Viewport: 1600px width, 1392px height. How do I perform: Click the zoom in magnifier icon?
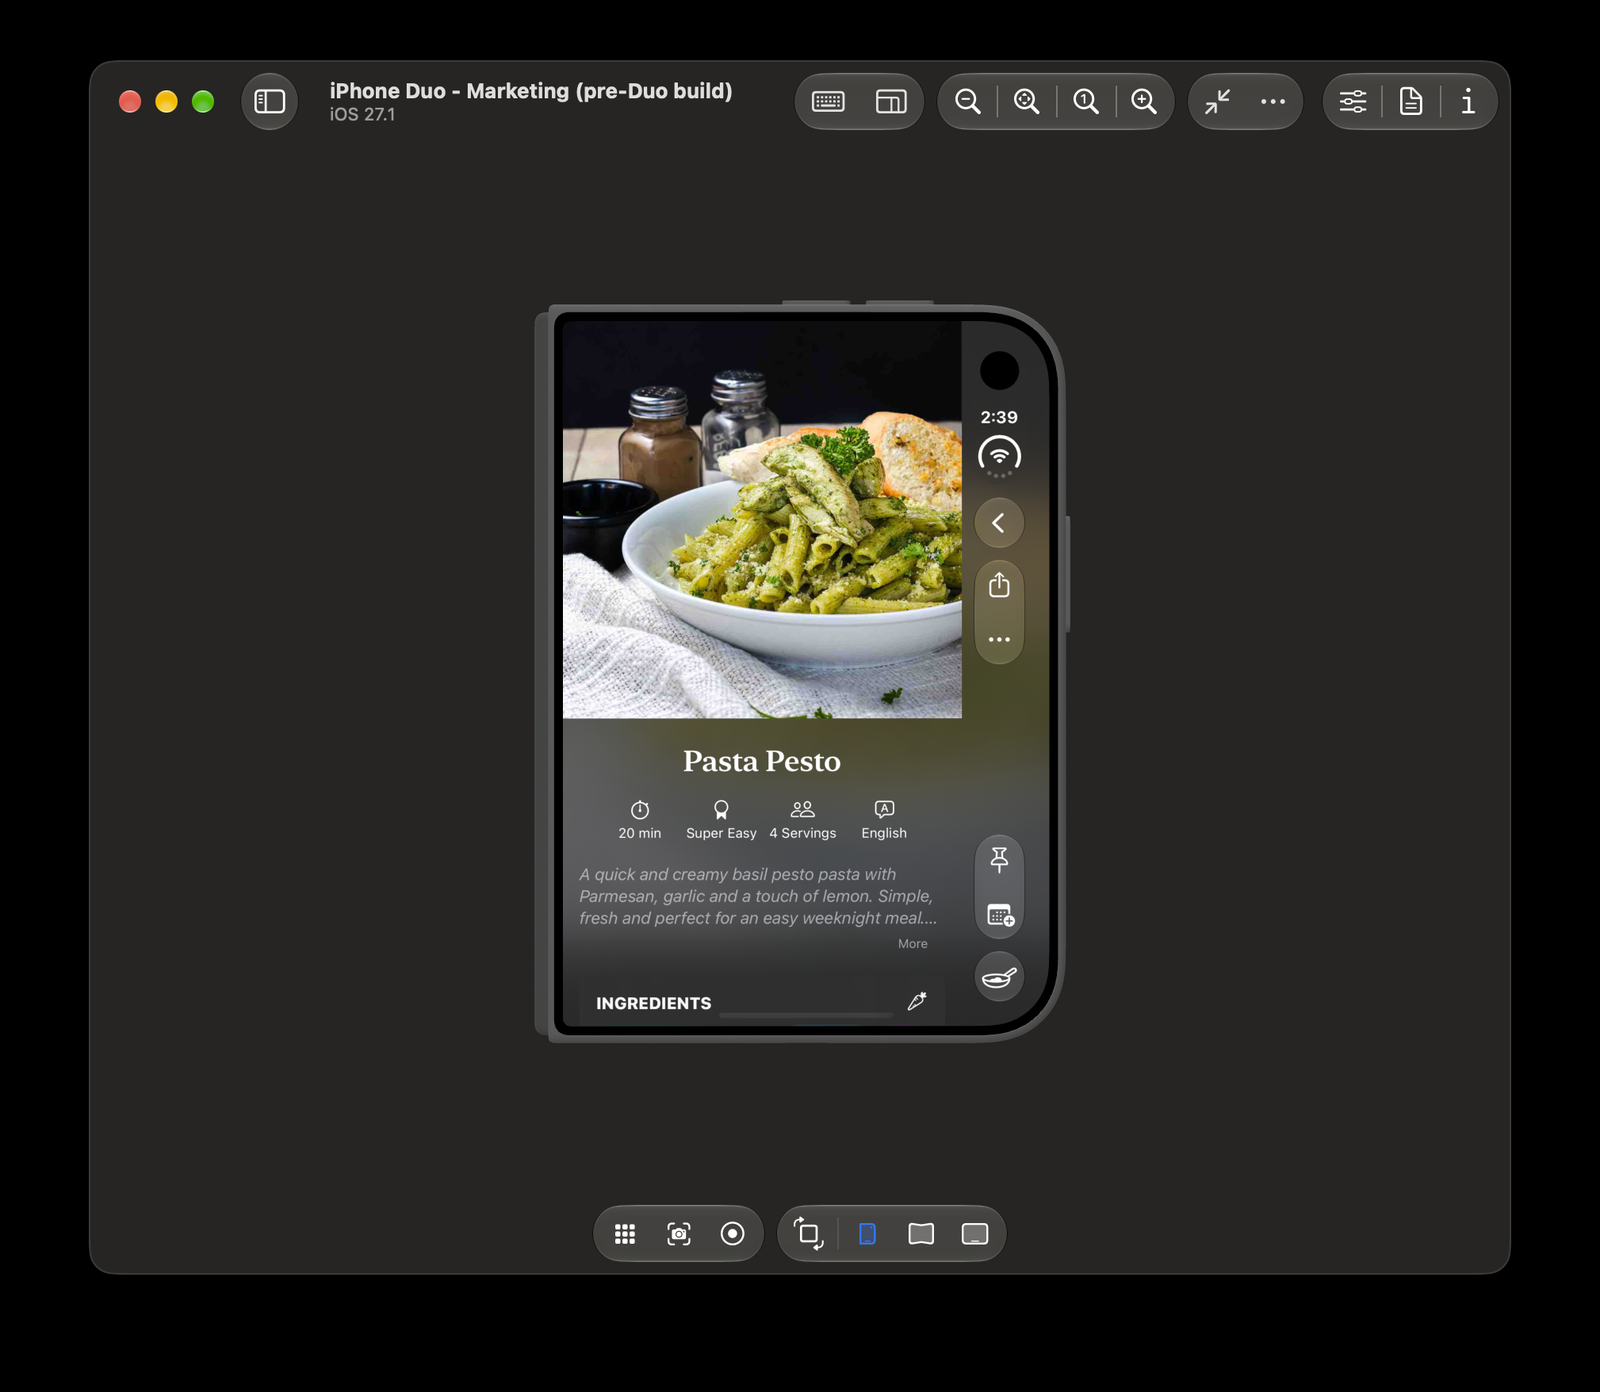(x=1144, y=101)
